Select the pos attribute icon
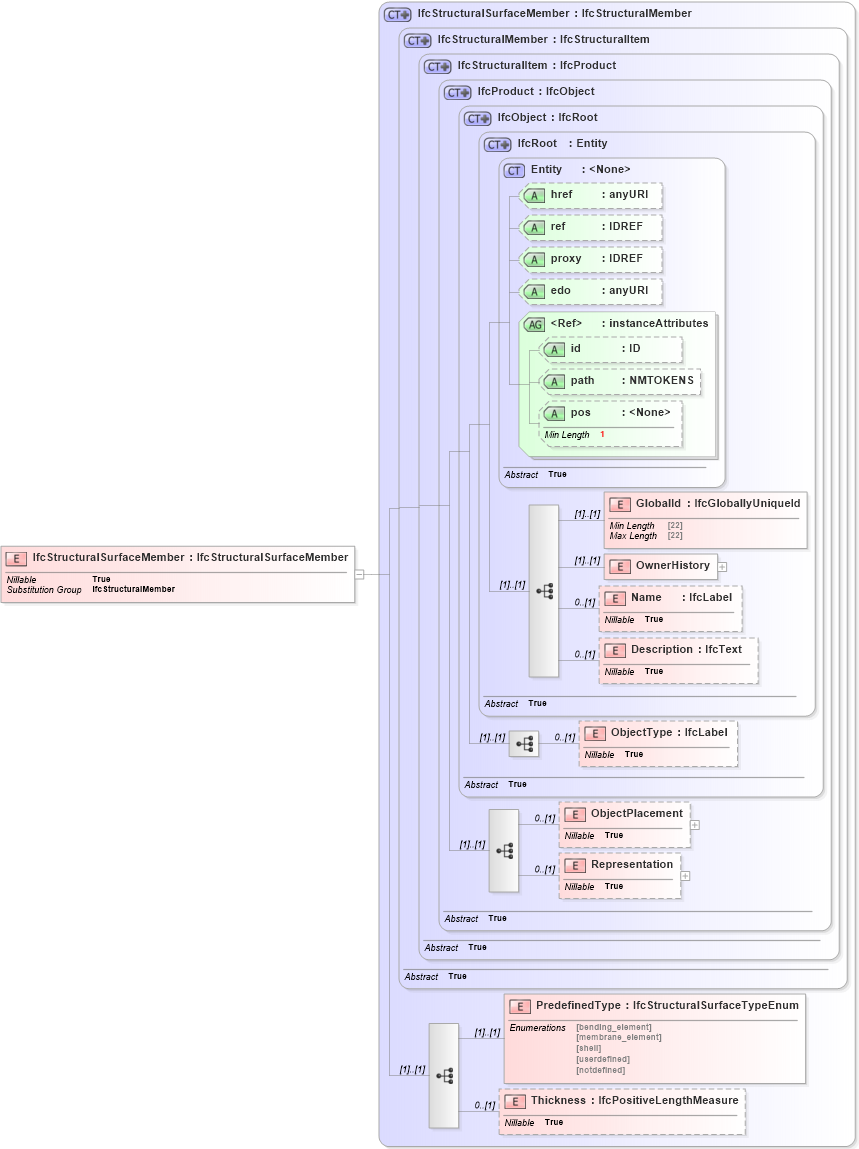The height and width of the screenshot is (1149, 859). pyautogui.click(x=556, y=412)
